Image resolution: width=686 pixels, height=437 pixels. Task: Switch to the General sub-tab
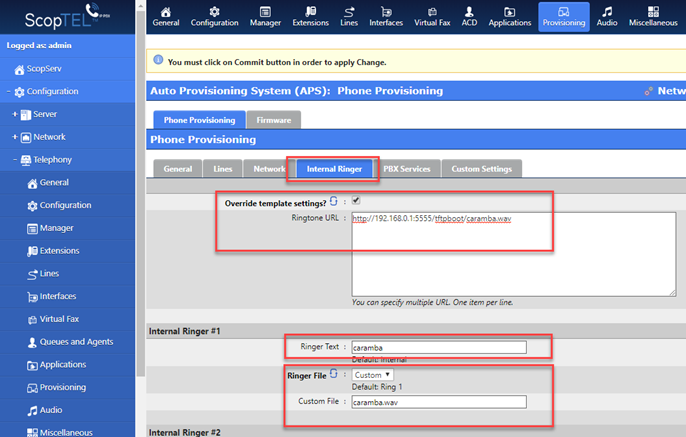pos(178,169)
